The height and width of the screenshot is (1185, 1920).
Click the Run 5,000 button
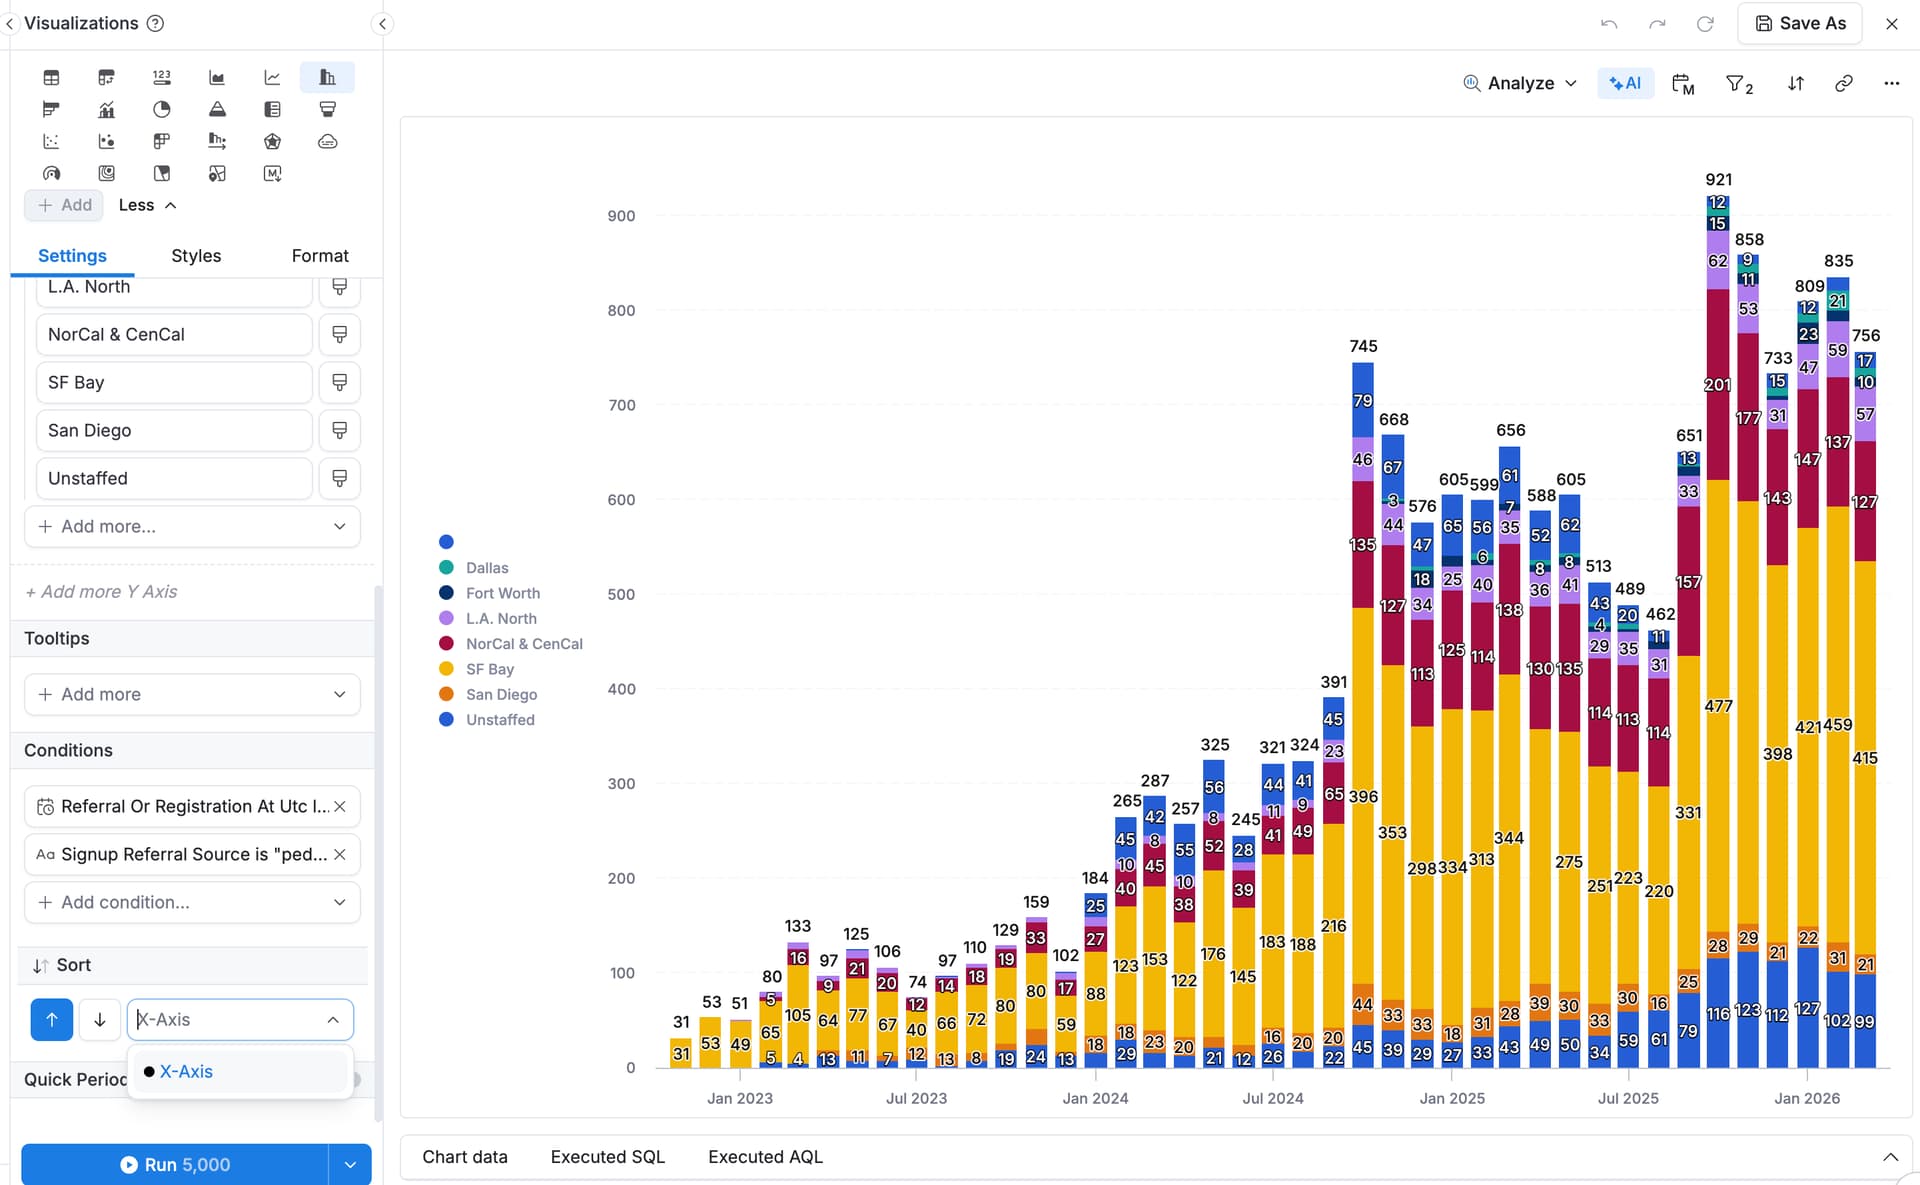[x=175, y=1165]
